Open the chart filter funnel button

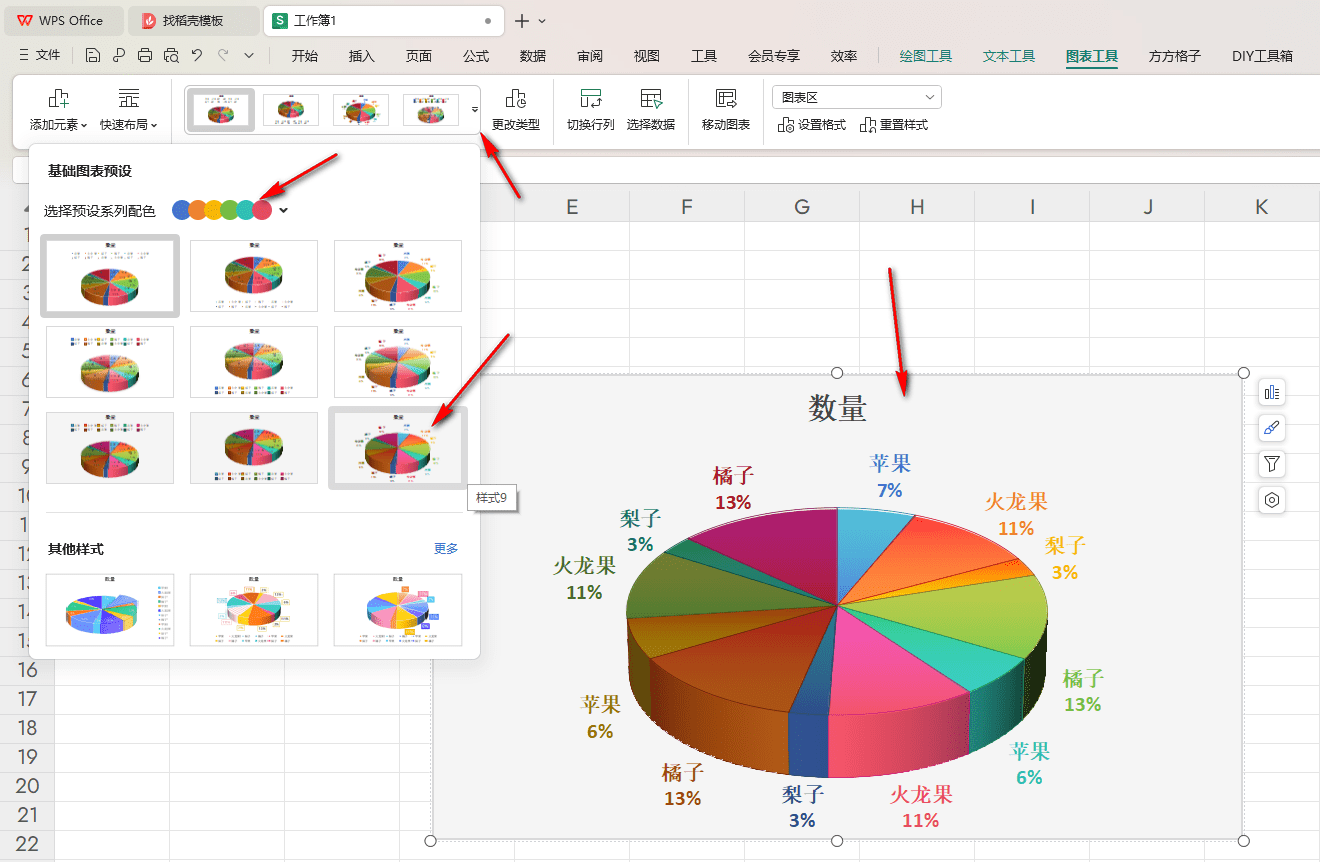[x=1272, y=464]
